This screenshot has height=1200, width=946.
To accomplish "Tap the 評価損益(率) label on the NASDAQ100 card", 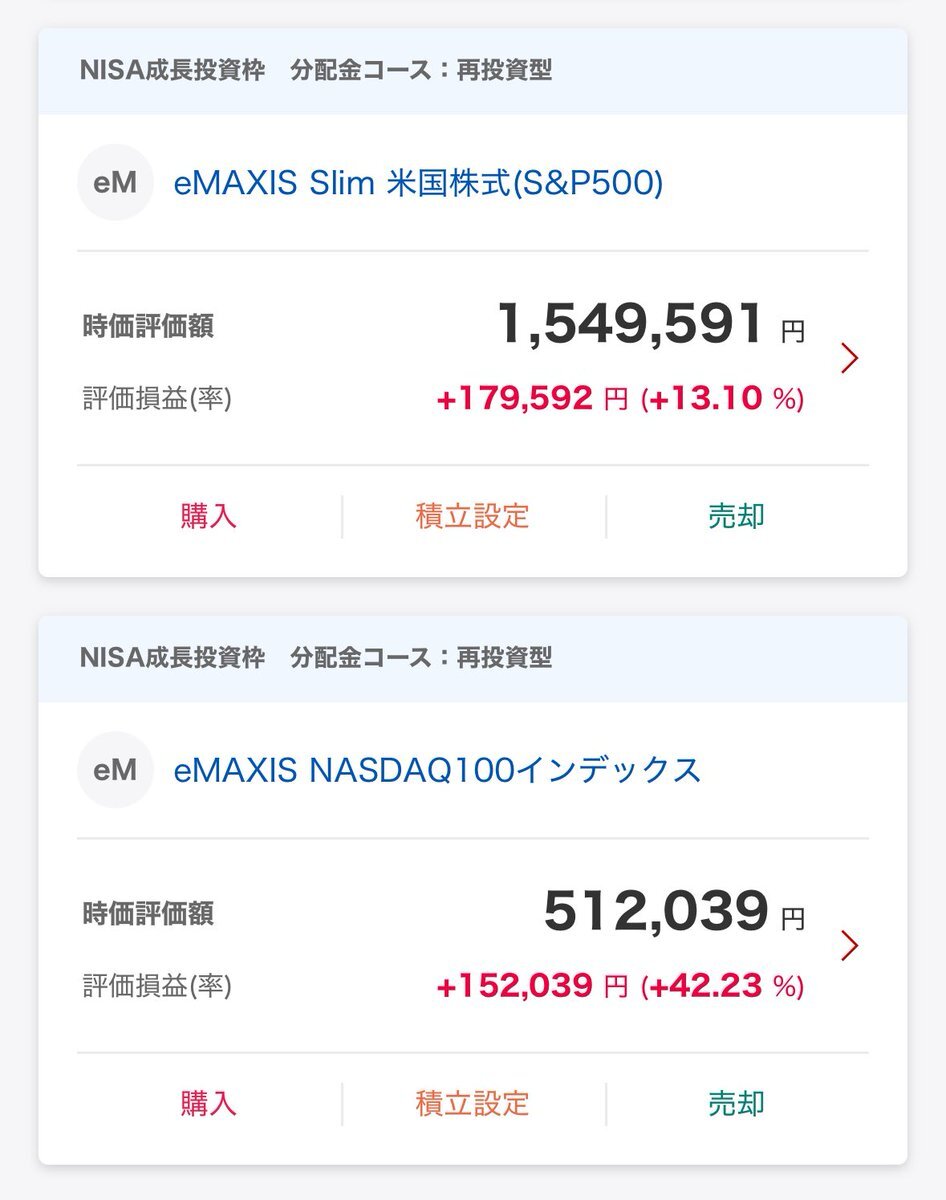I will click(157, 987).
